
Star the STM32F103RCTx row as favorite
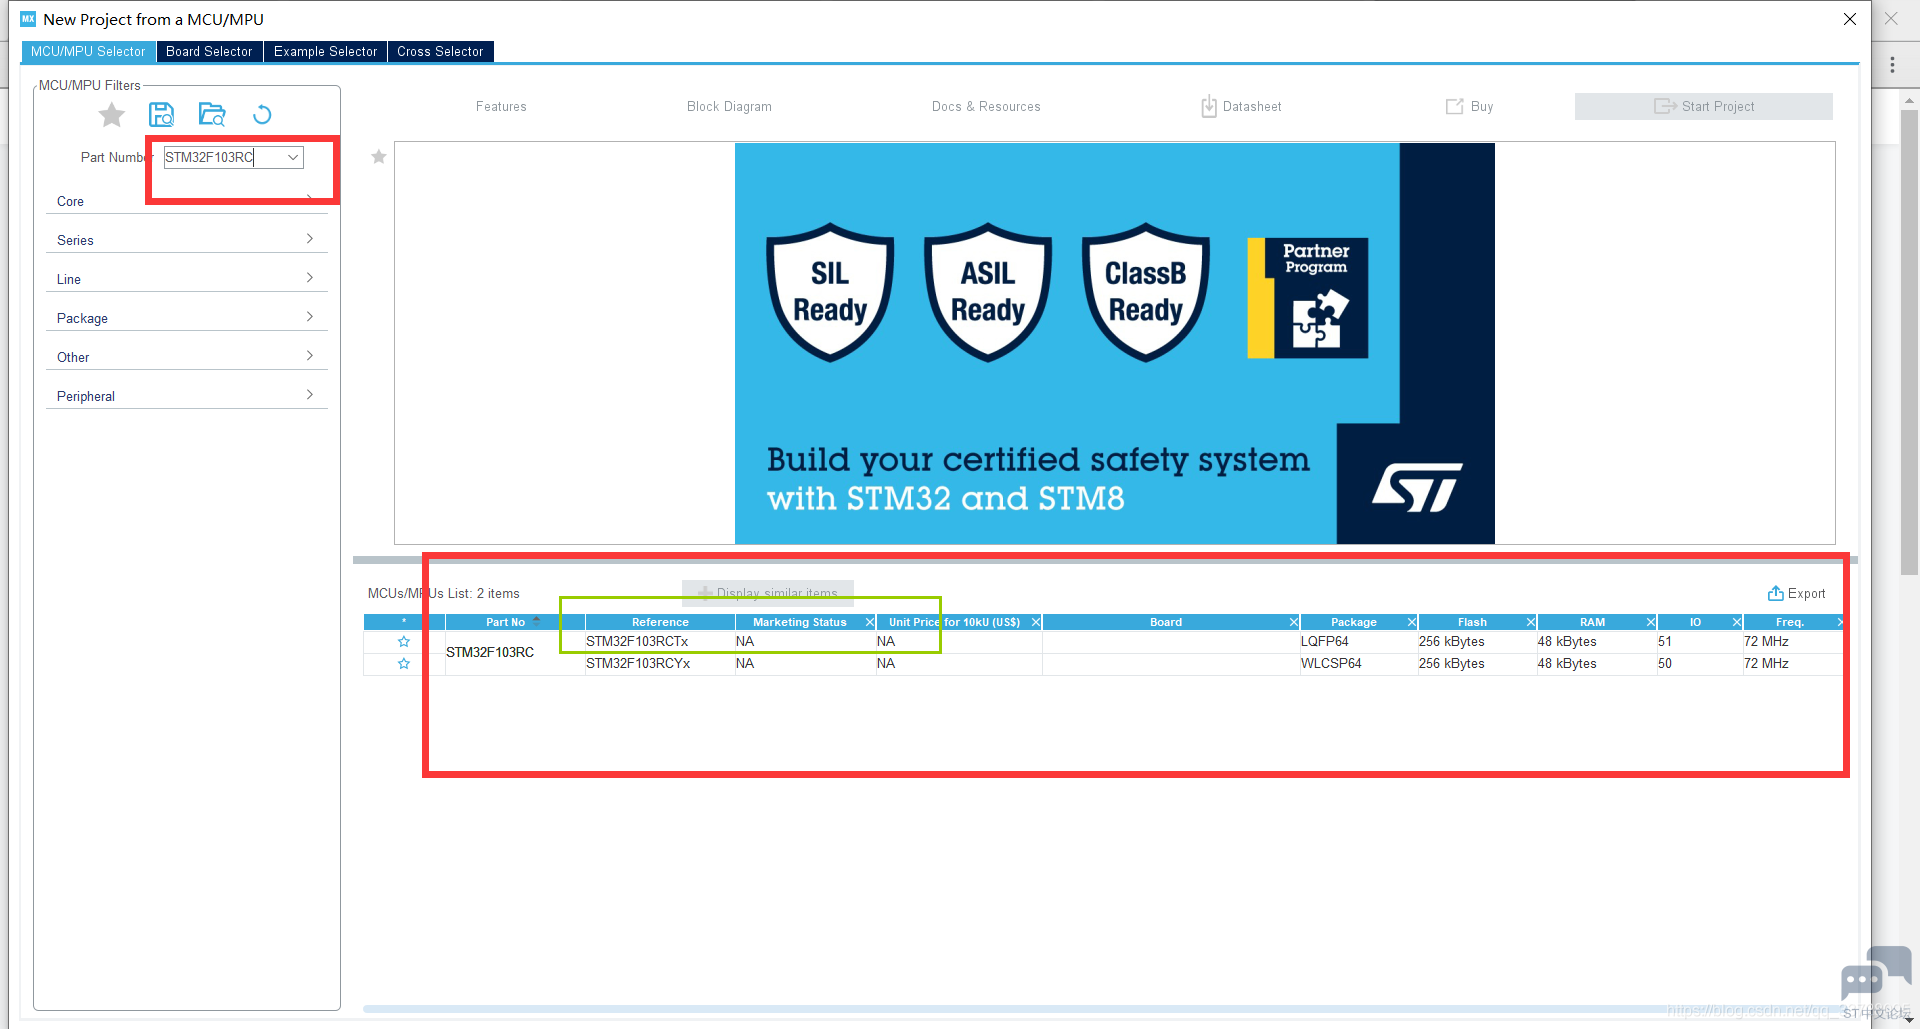[404, 642]
